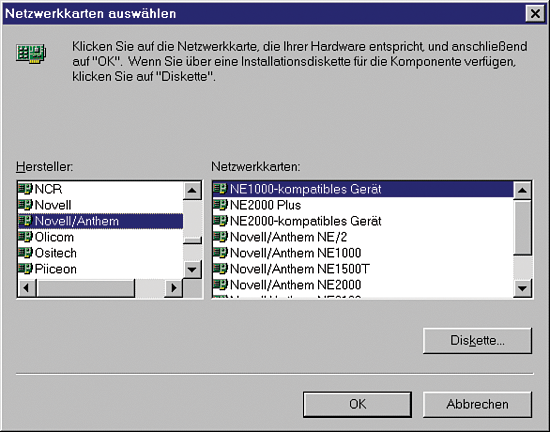
Task: Pick Piiceon from the manufacturer list
Action: point(100,269)
